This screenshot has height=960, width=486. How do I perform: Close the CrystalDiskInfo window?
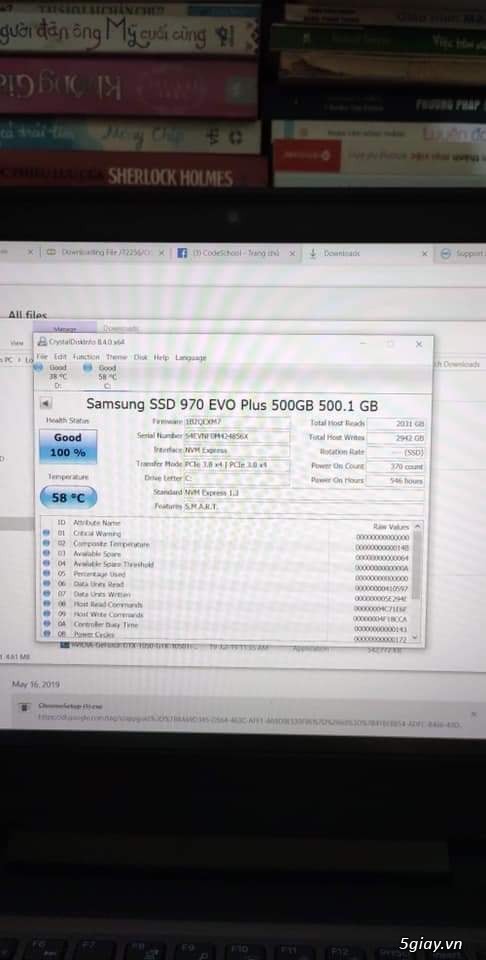[419, 344]
